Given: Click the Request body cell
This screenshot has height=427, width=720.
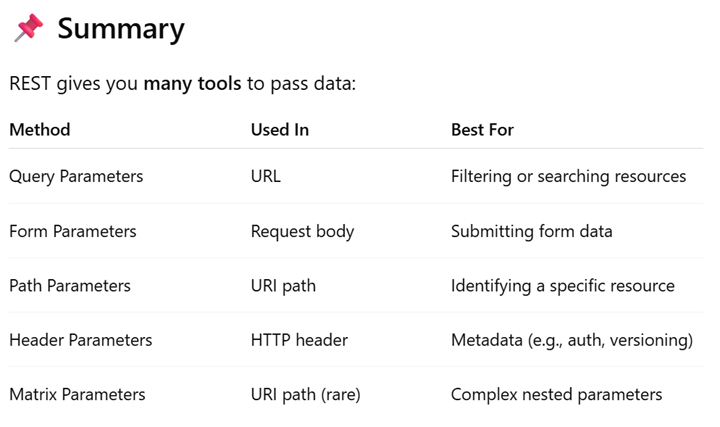Looking at the screenshot, I should (303, 231).
